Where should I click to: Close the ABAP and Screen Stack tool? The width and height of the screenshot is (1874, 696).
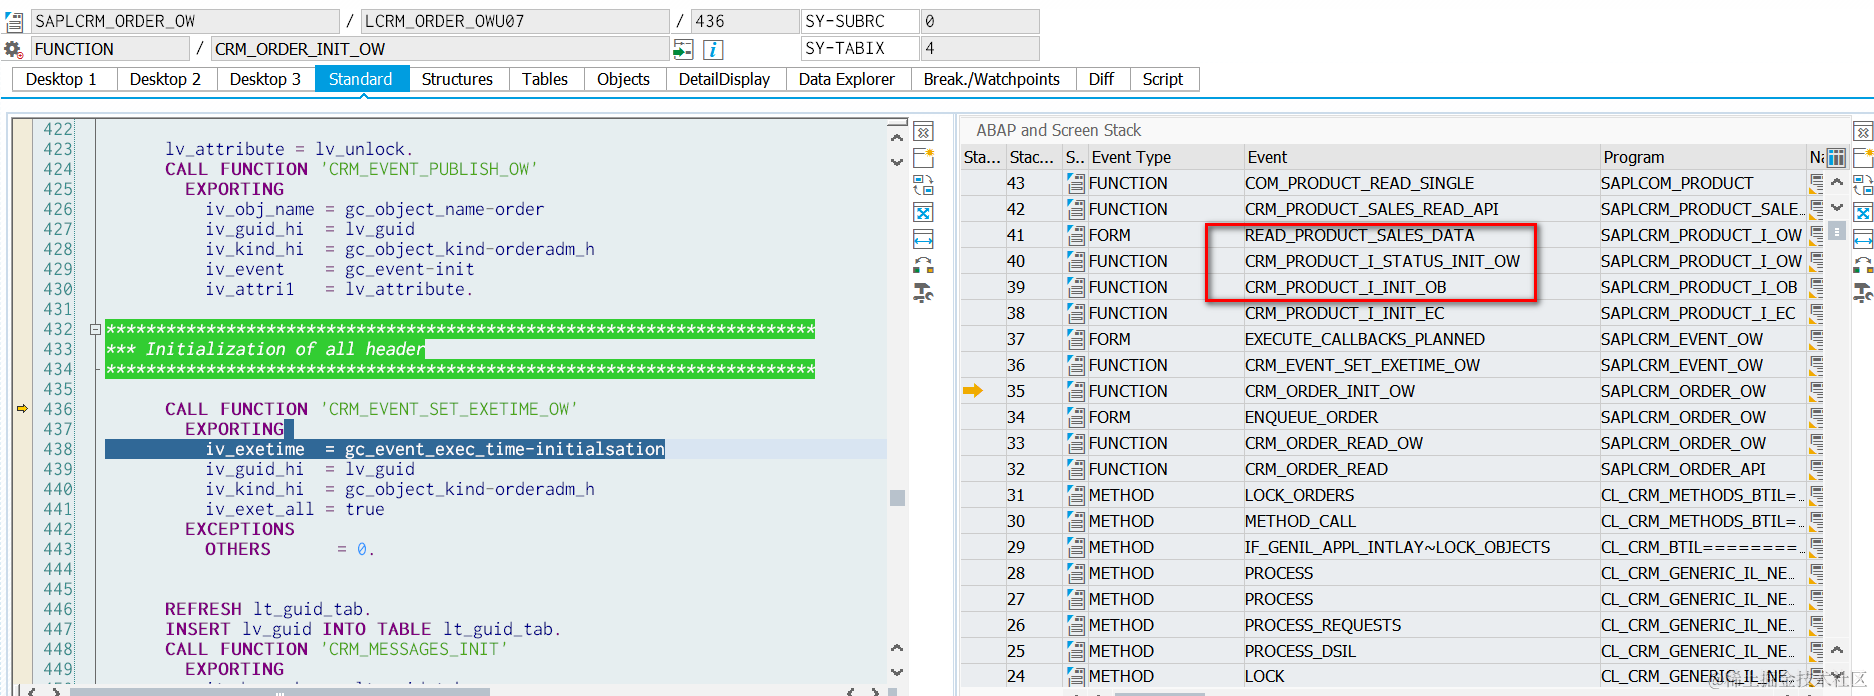pos(1863,132)
